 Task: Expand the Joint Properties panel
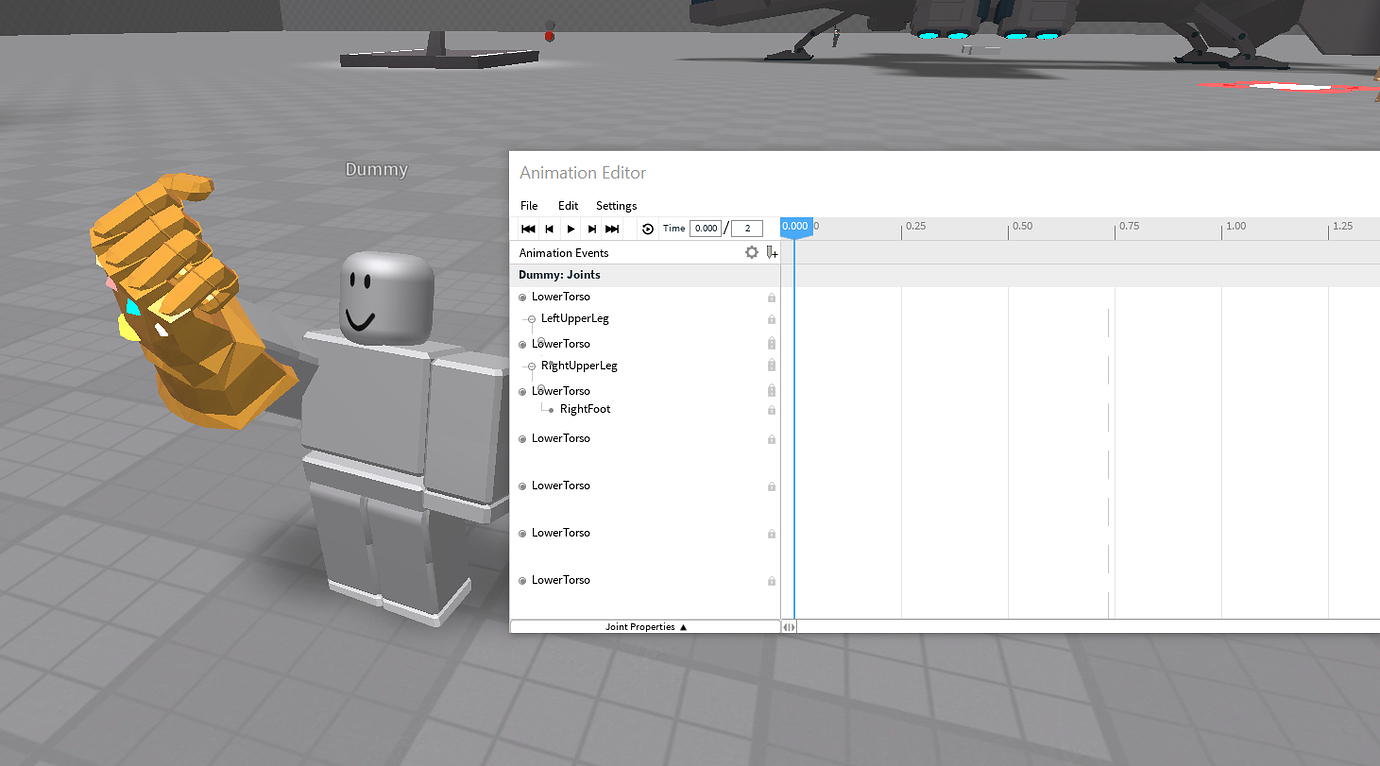646,627
